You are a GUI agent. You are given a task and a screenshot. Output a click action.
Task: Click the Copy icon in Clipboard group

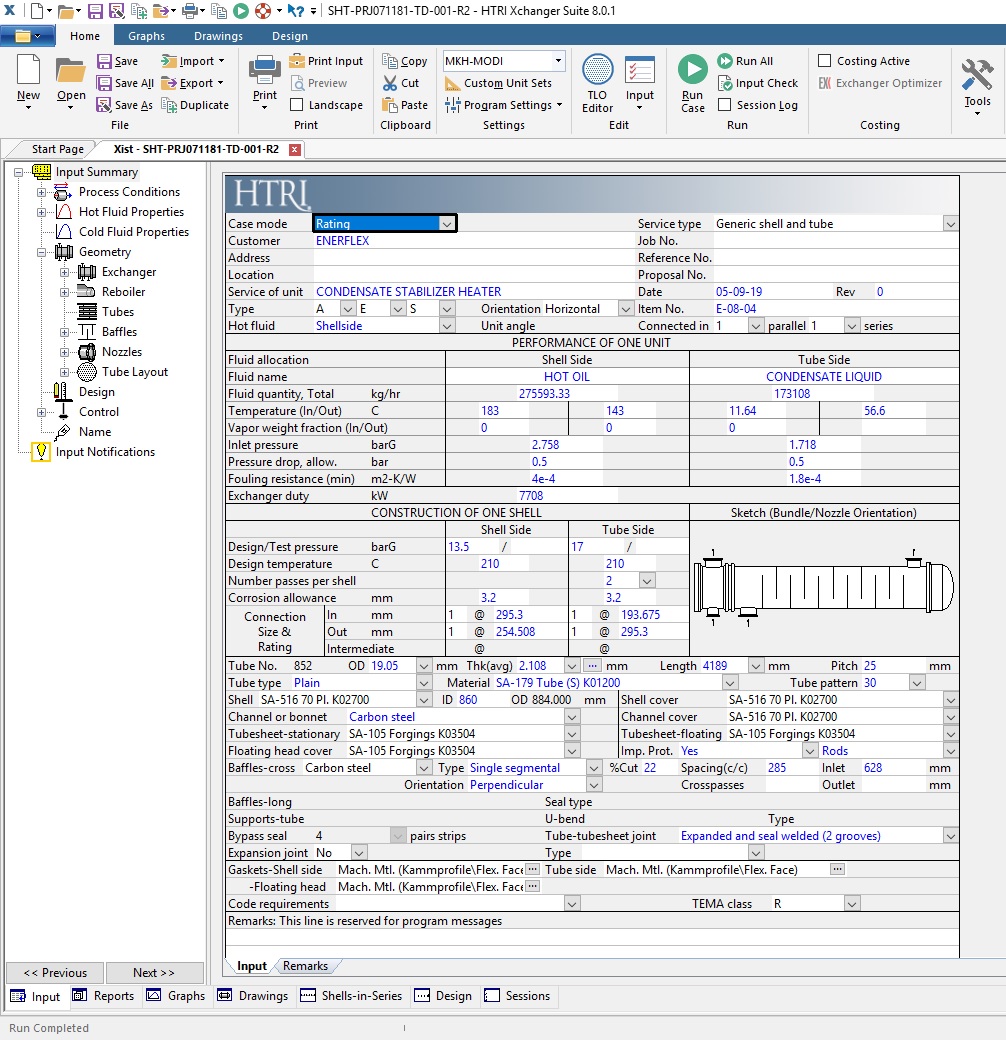tap(389, 61)
